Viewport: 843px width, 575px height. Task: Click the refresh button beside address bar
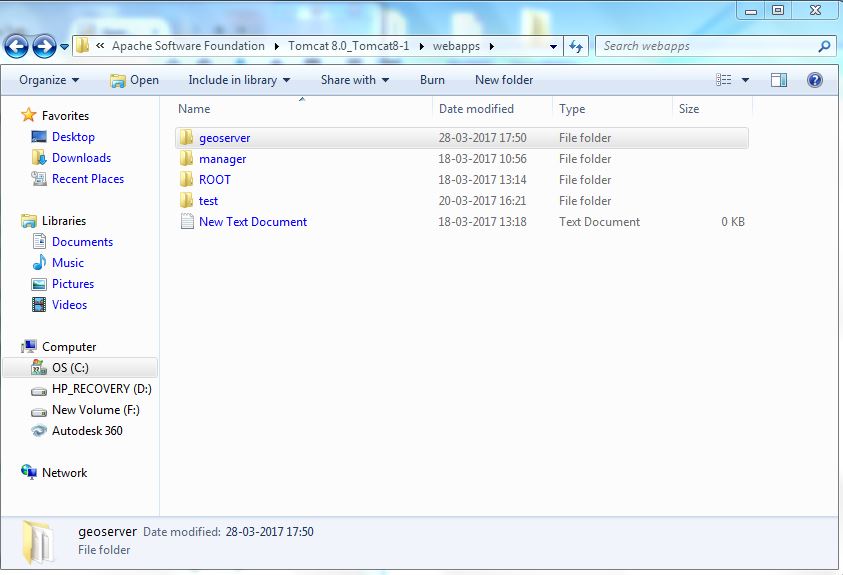coord(576,46)
